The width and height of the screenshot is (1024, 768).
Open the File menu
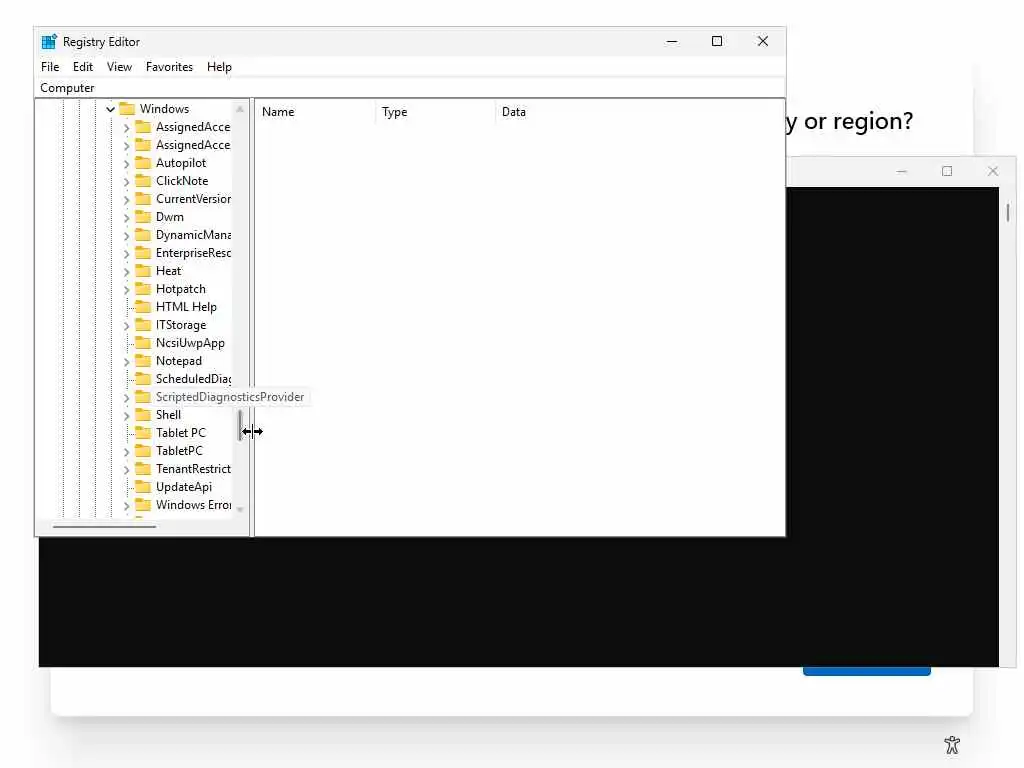(x=50, y=67)
